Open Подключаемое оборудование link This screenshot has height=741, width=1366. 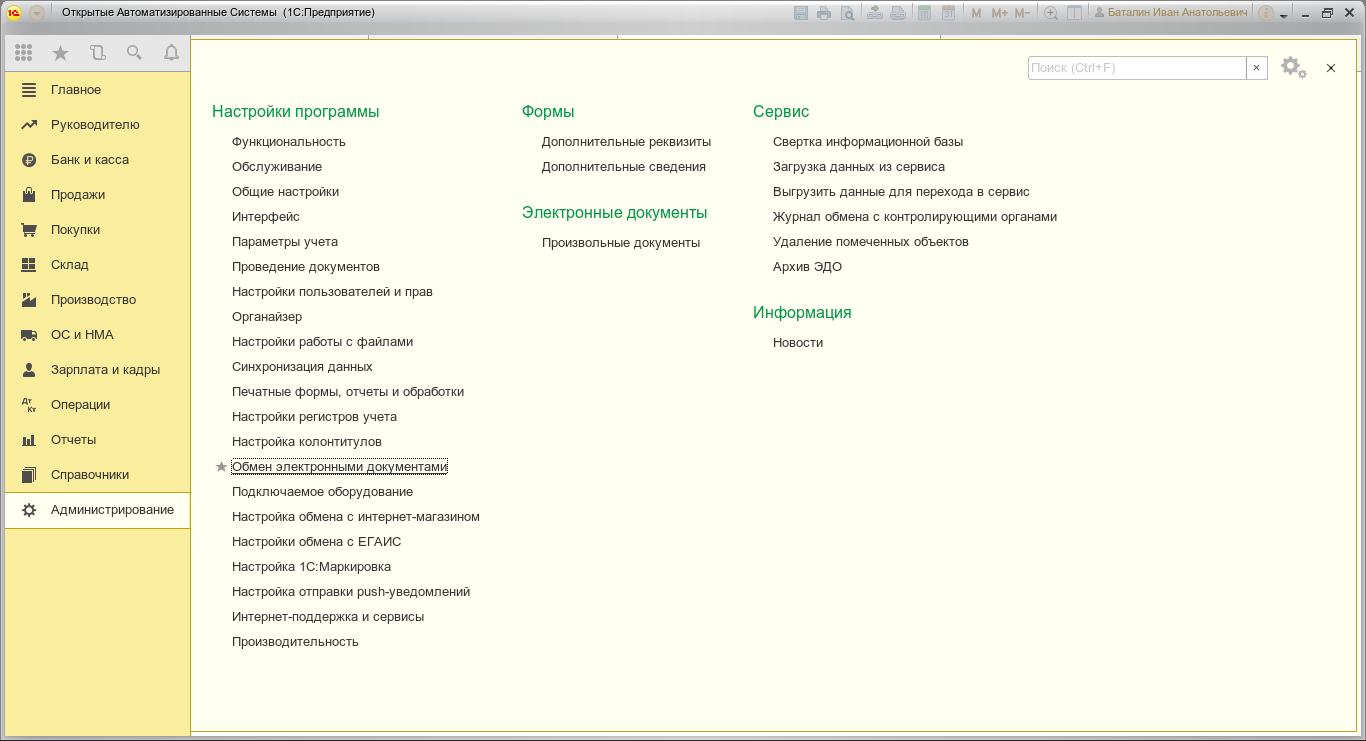[322, 492]
